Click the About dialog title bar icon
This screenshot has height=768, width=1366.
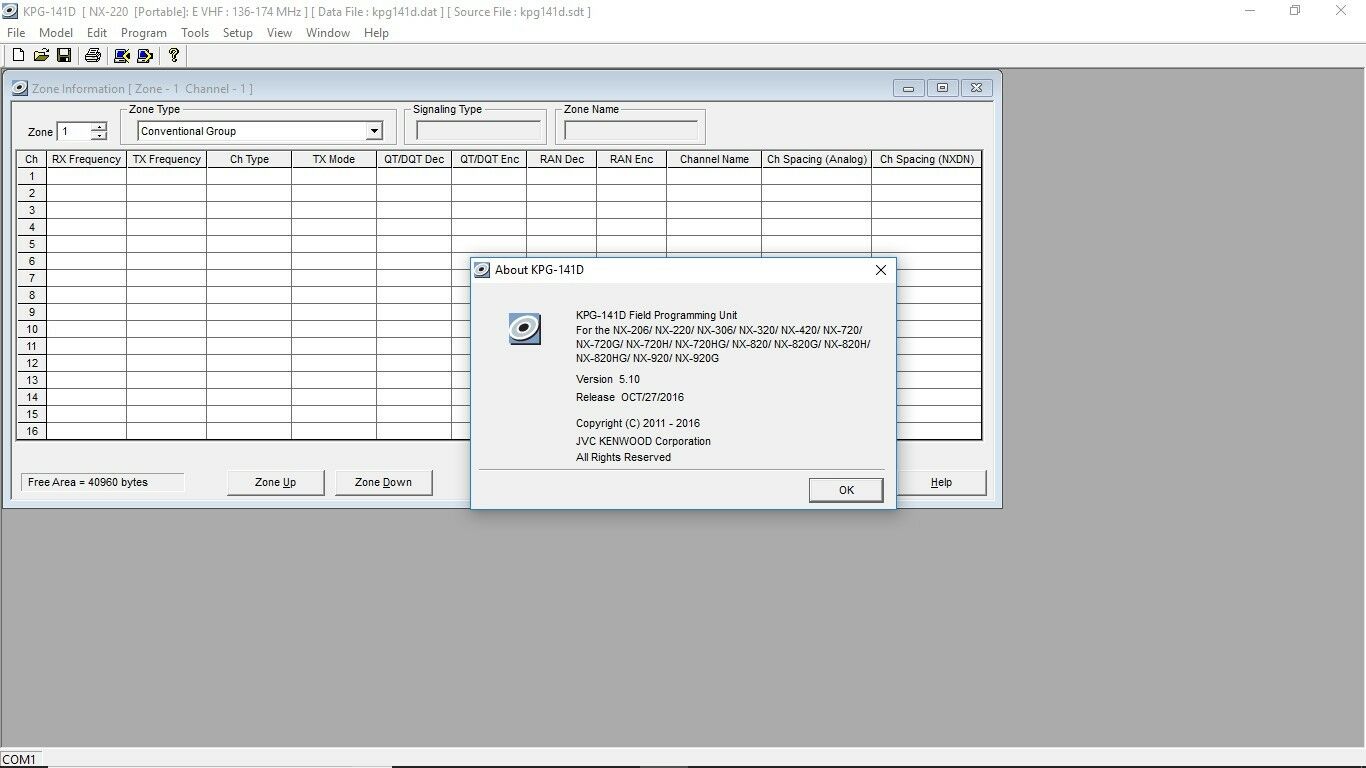[x=482, y=270]
